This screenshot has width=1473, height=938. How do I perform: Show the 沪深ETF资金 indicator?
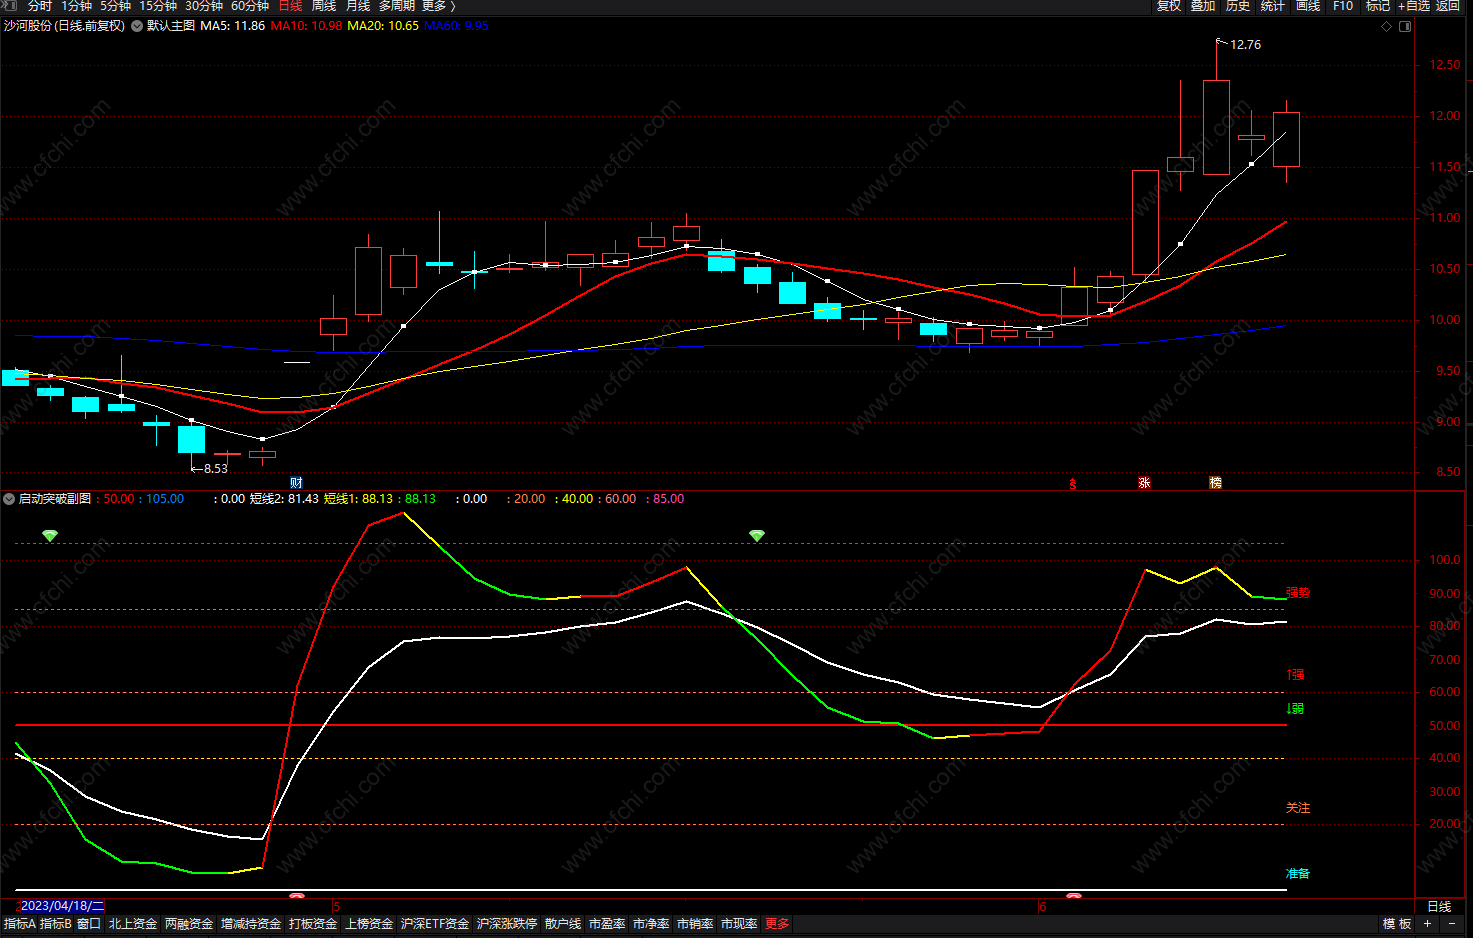[x=435, y=924]
